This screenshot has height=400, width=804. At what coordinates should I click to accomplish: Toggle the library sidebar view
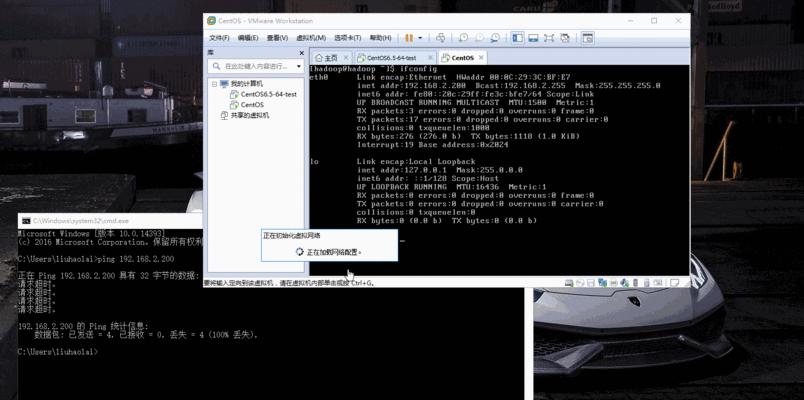pos(518,38)
